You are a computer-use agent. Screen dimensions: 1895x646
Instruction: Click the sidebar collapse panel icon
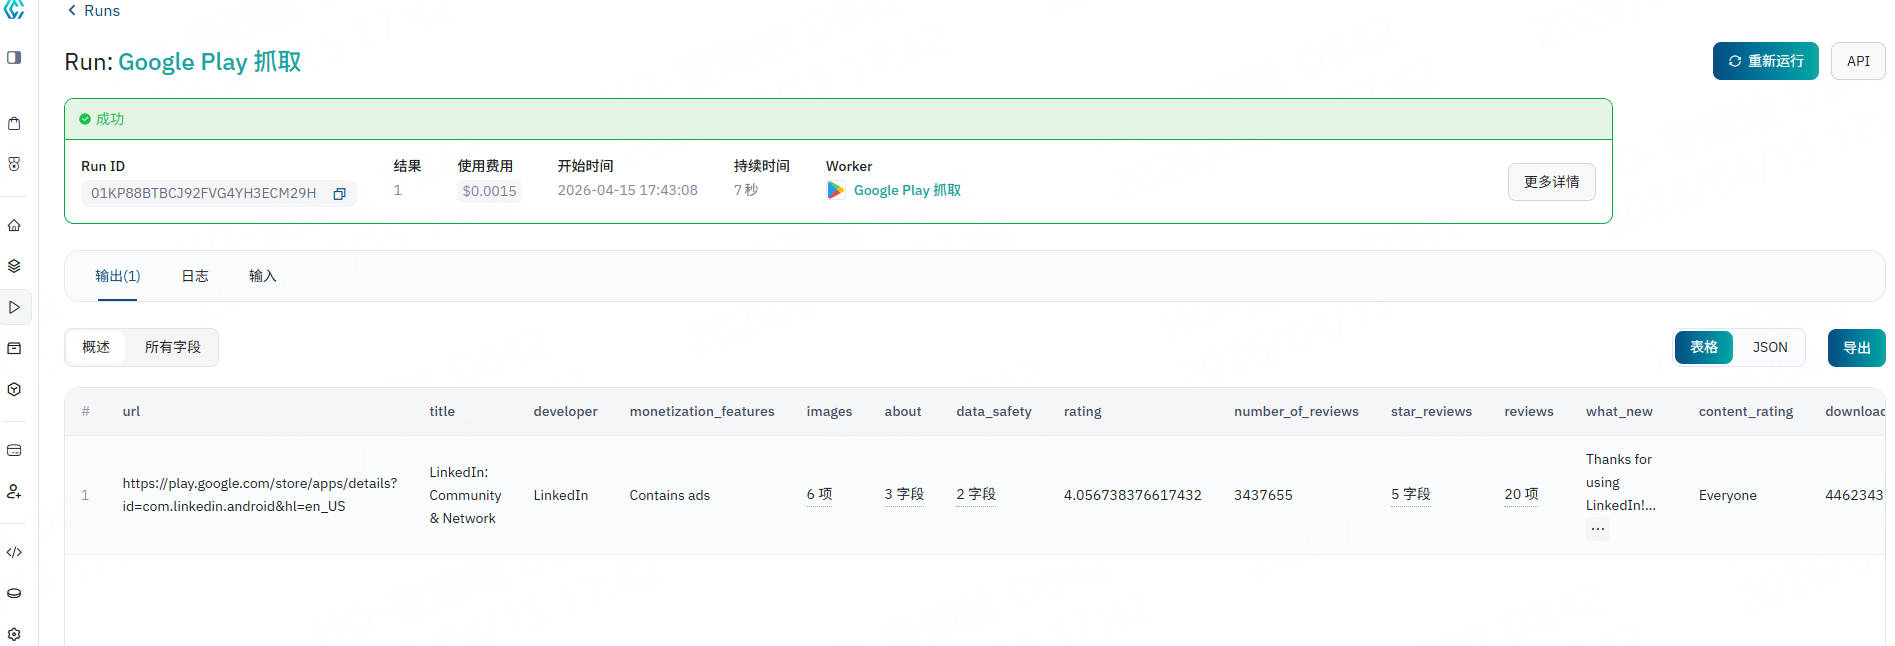pos(14,58)
